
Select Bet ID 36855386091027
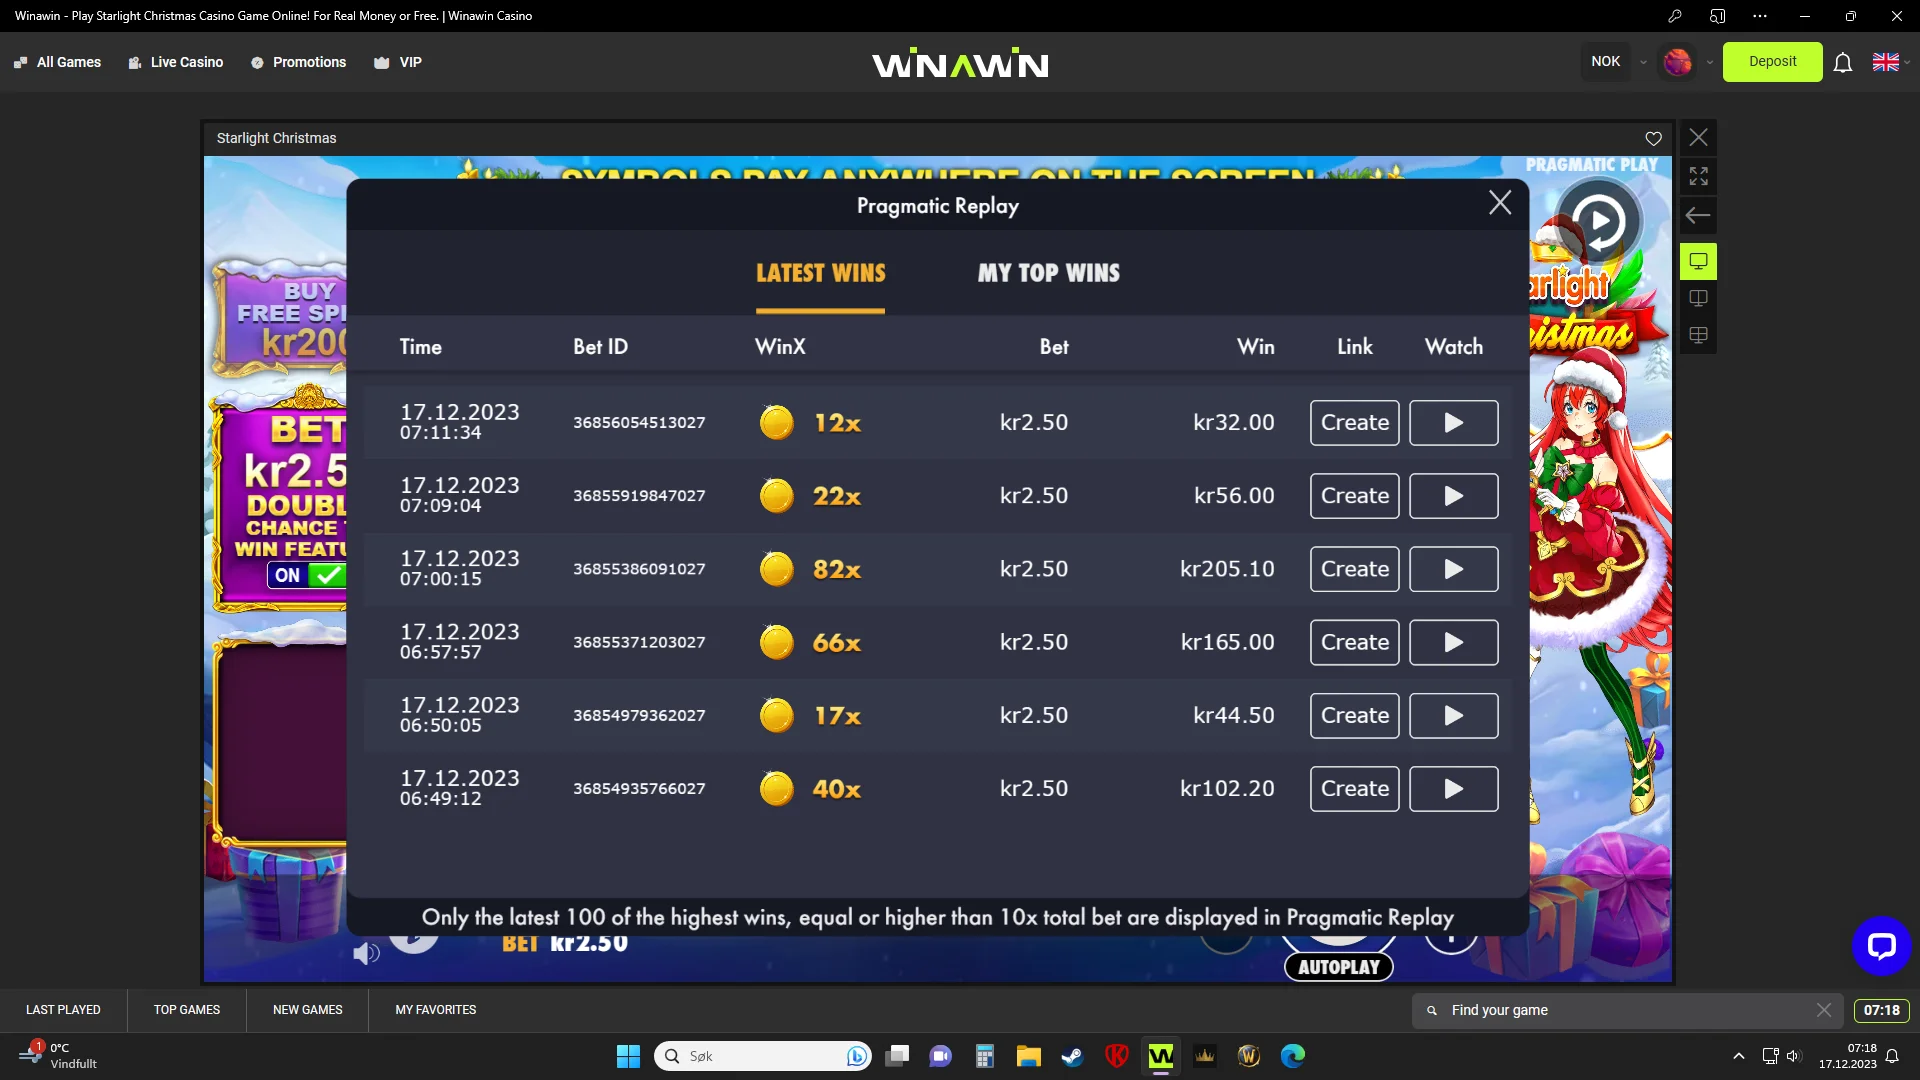click(639, 569)
